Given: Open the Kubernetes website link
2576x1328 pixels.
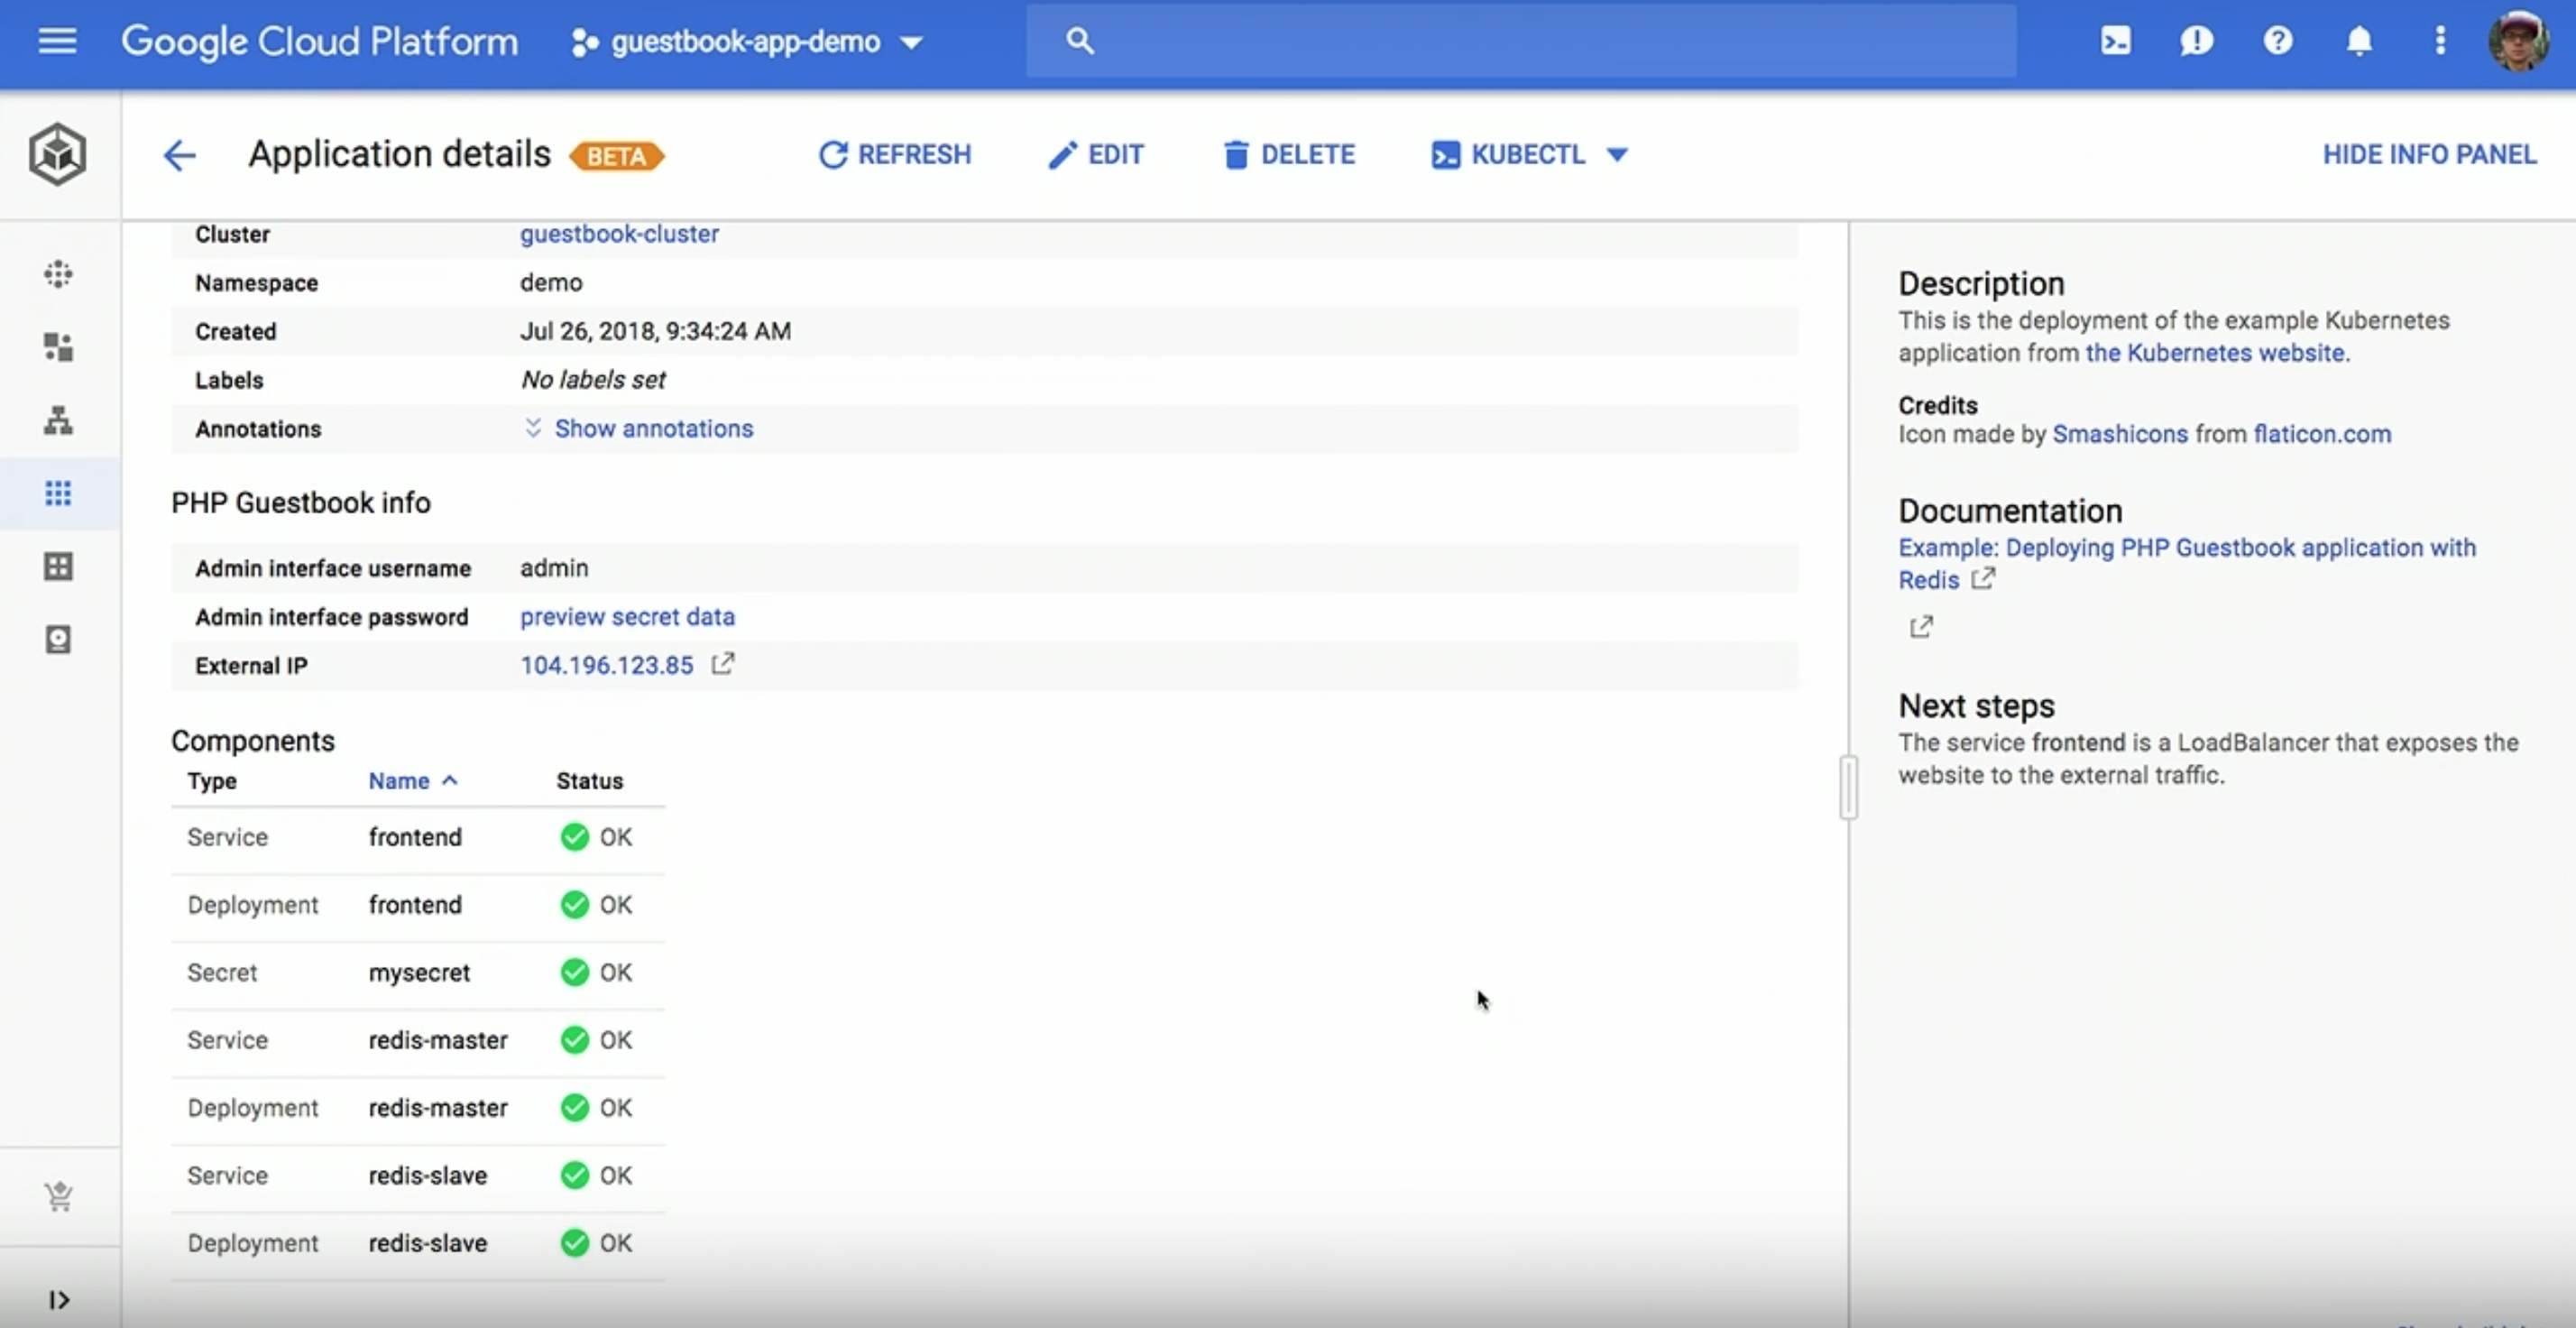Looking at the screenshot, I should click(x=2215, y=353).
